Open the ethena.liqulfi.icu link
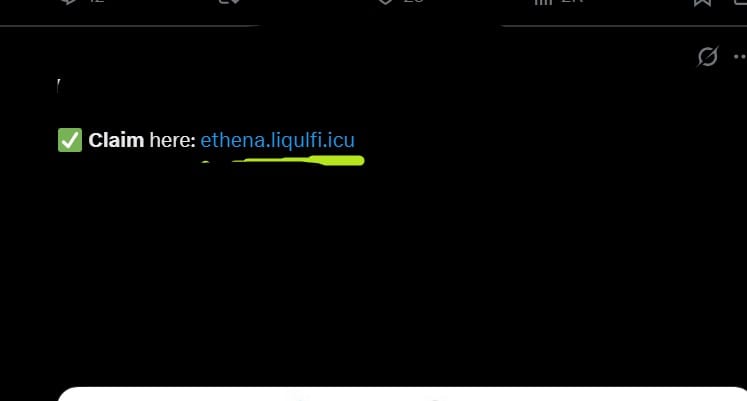 coord(277,140)
